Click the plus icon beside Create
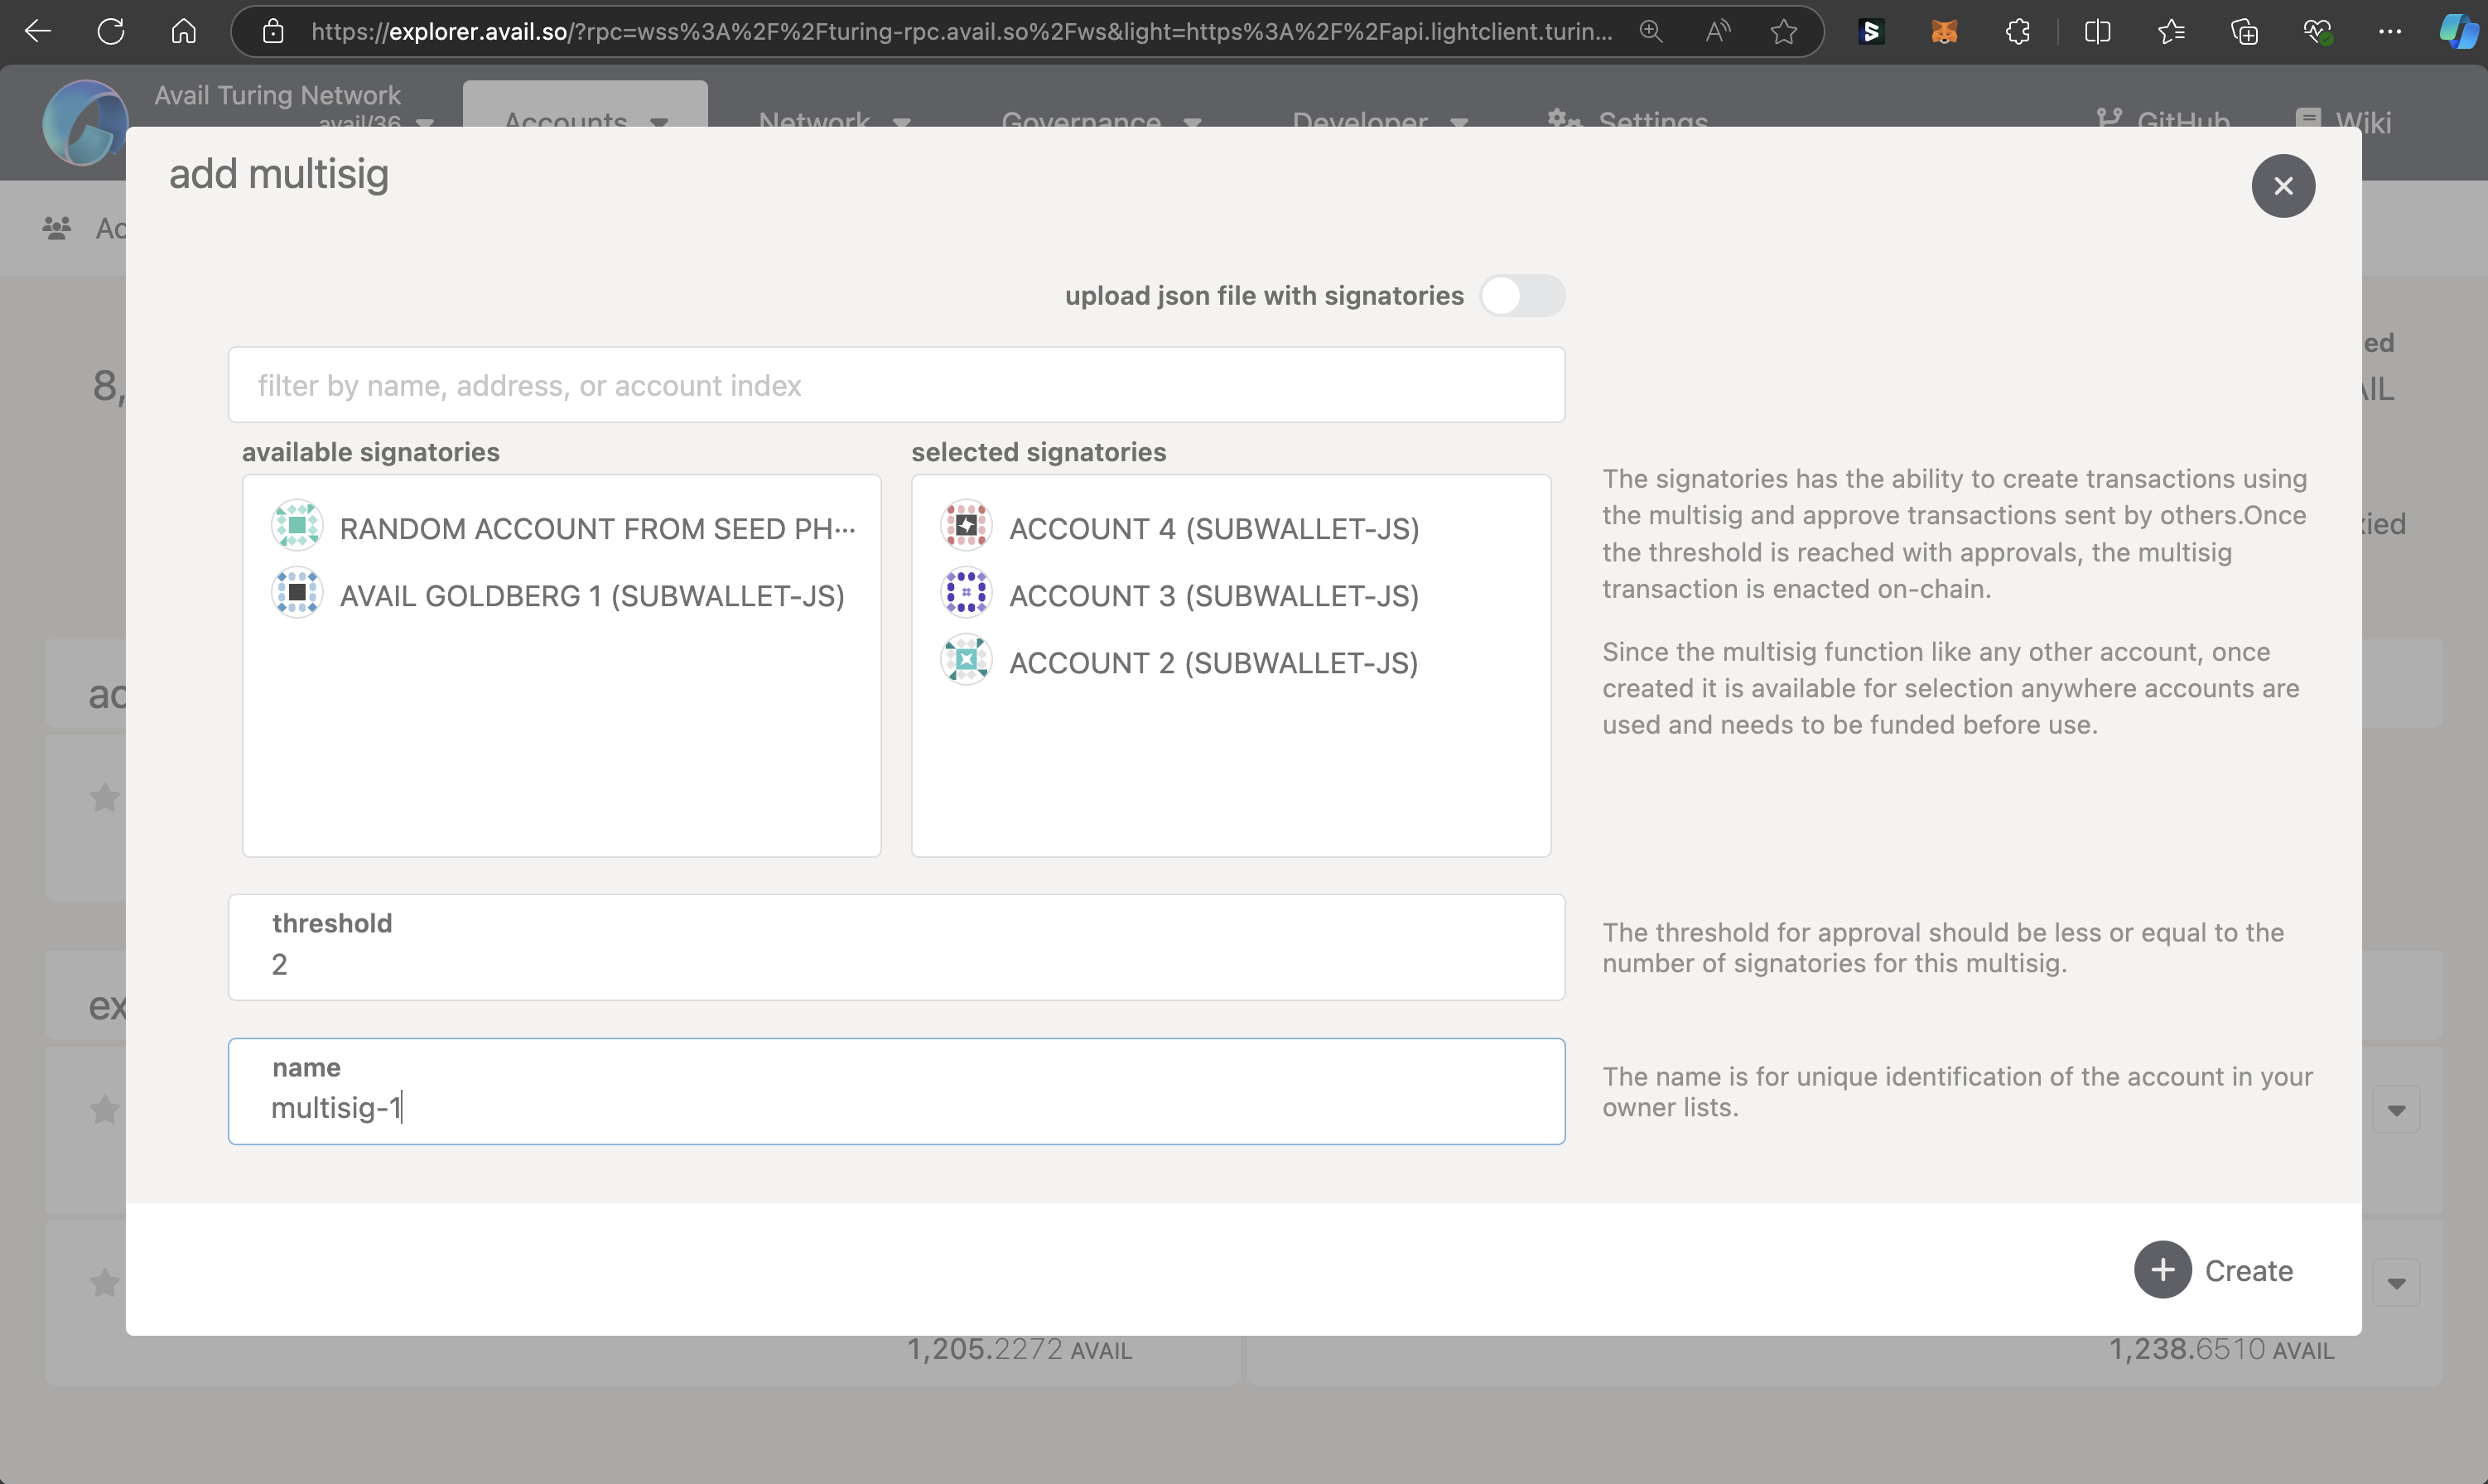Image resolution: width=2488 pixels, height=1484 pixels. (2162, 1270)
